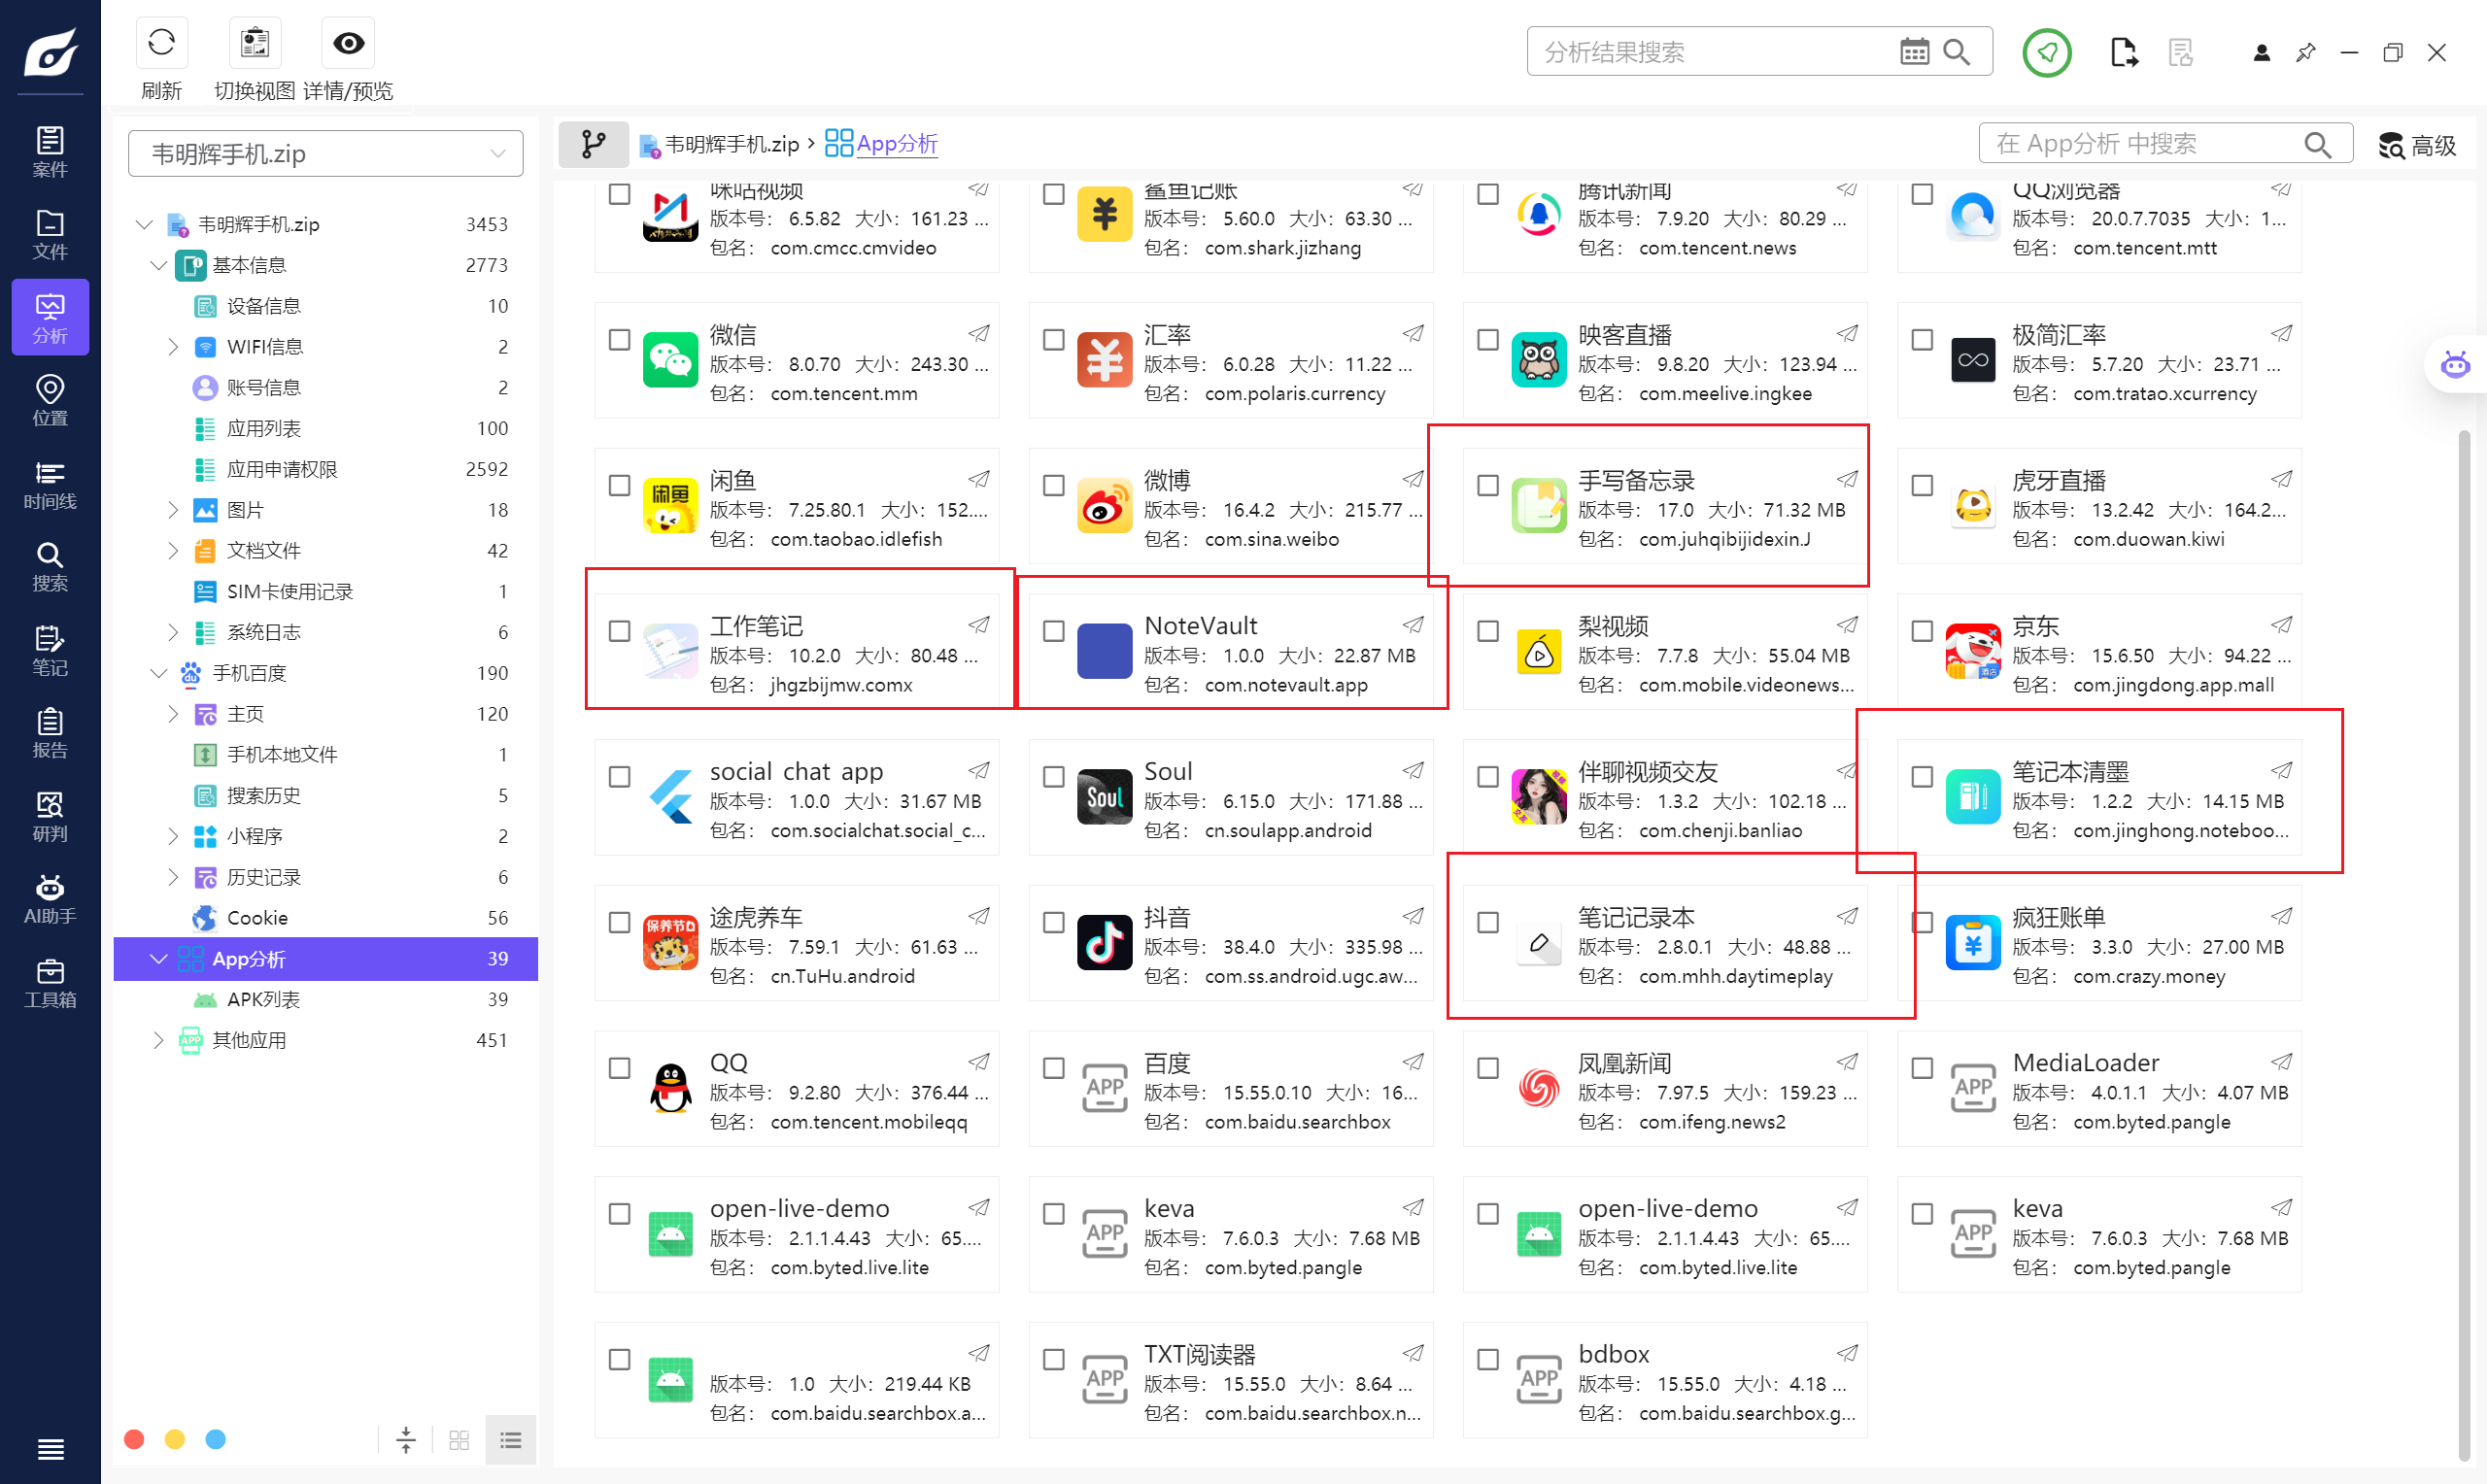Open 案件 in the left sidebar
The height and width of the screenshot is (1484, 2487).
50,152
